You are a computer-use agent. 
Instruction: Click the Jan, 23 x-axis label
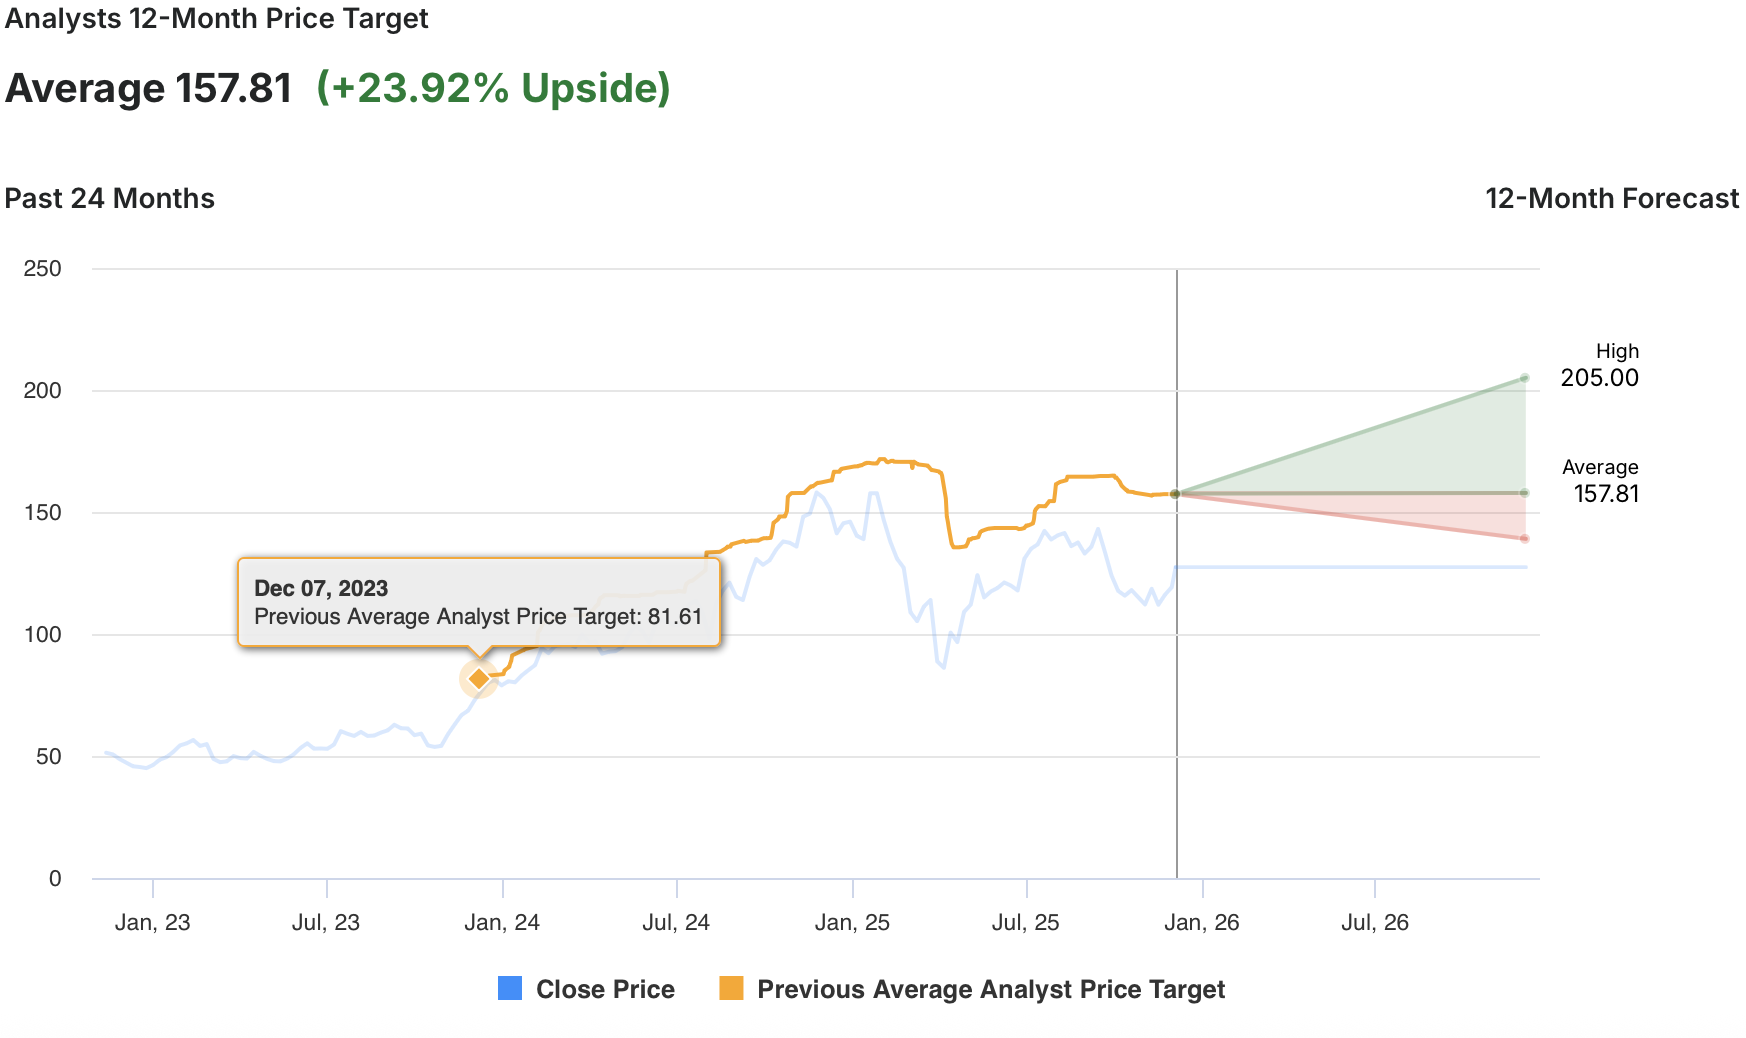(152, 922)
